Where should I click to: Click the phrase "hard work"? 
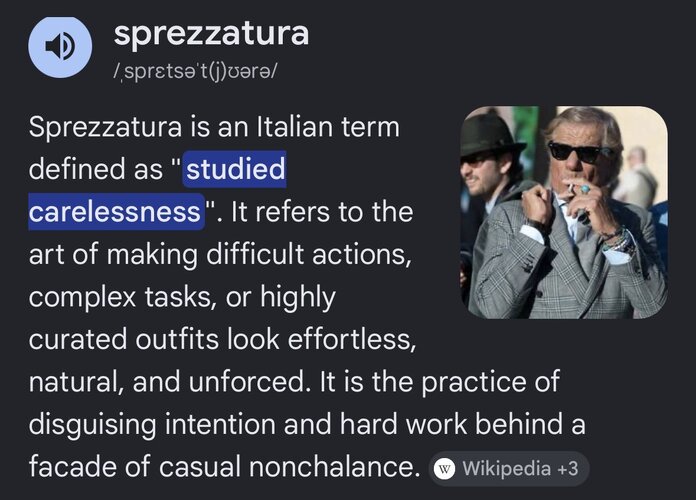coord(403,424)
